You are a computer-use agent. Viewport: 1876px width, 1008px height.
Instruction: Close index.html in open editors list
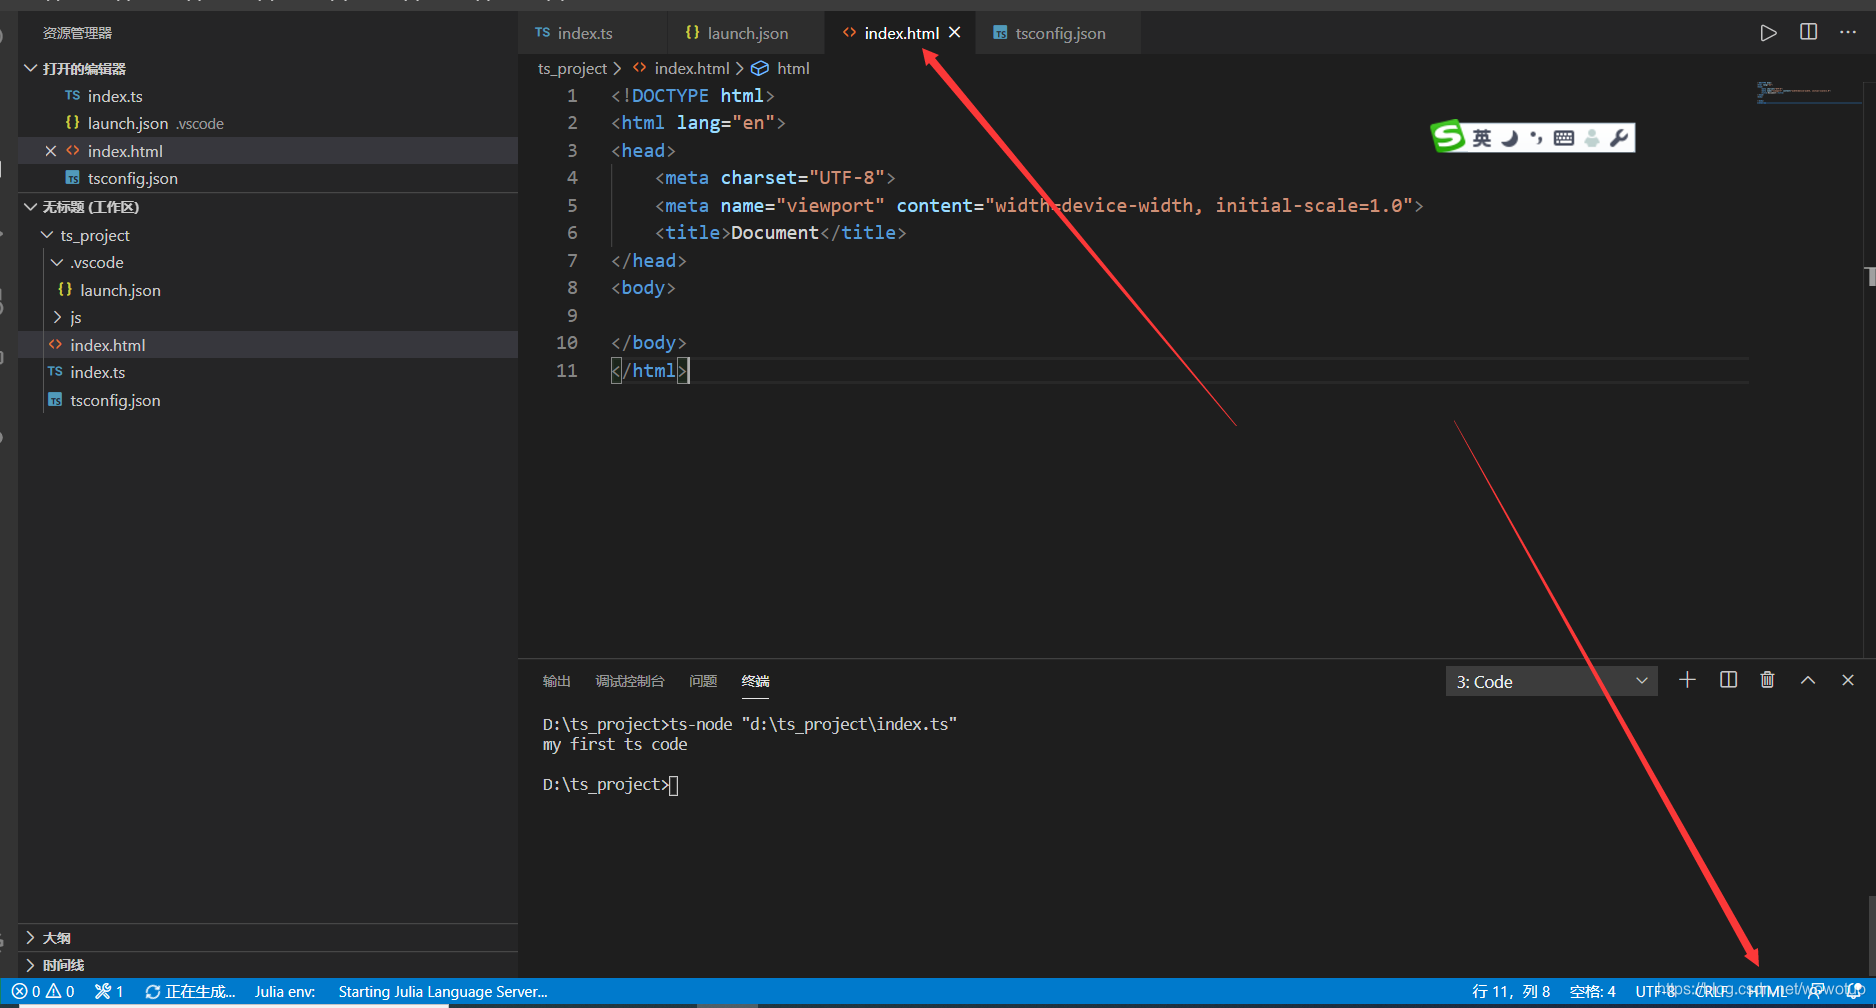click(x=51, y=151)
